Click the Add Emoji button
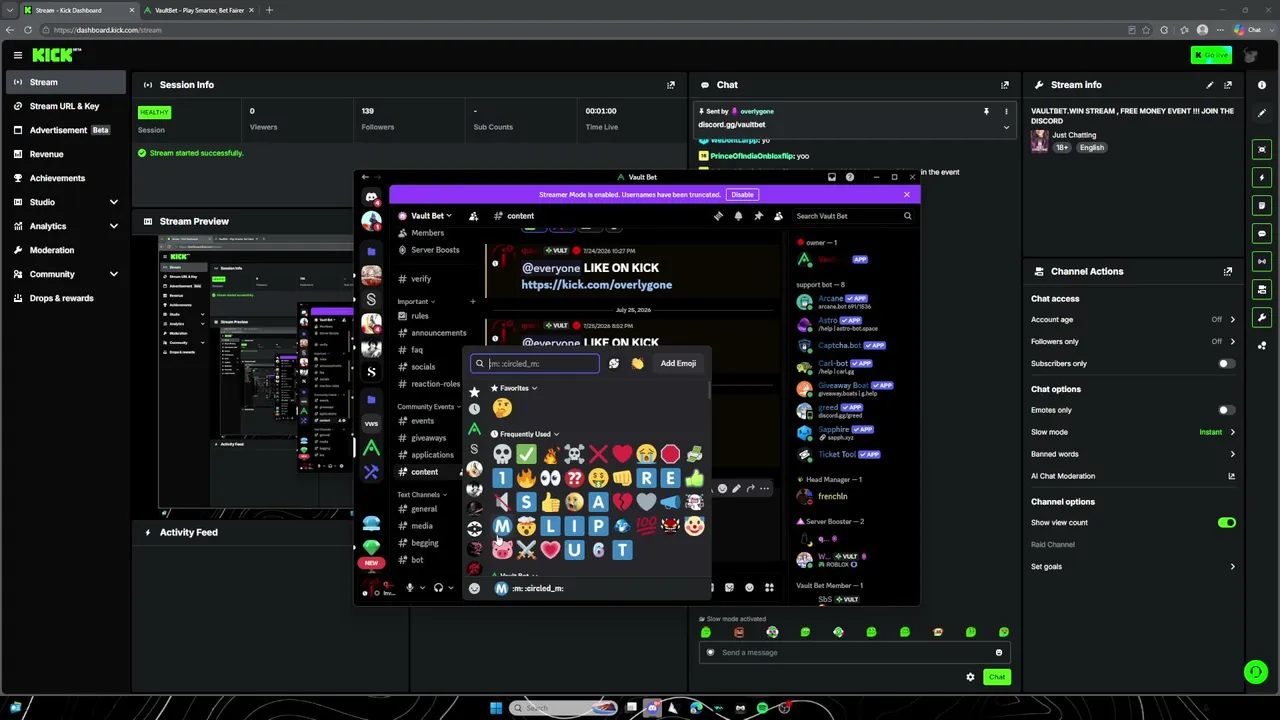 678,364
